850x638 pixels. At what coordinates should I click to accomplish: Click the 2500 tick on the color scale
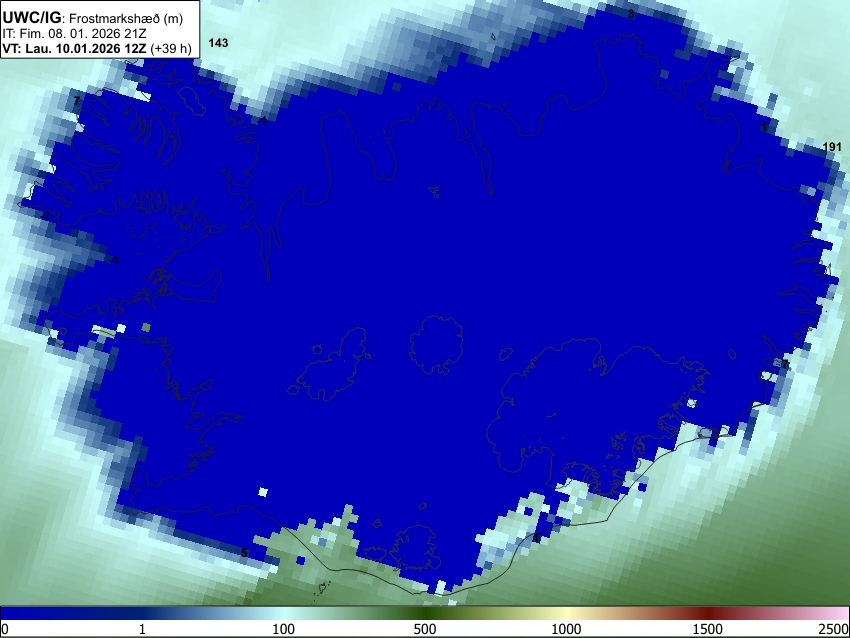coord(835,629)
